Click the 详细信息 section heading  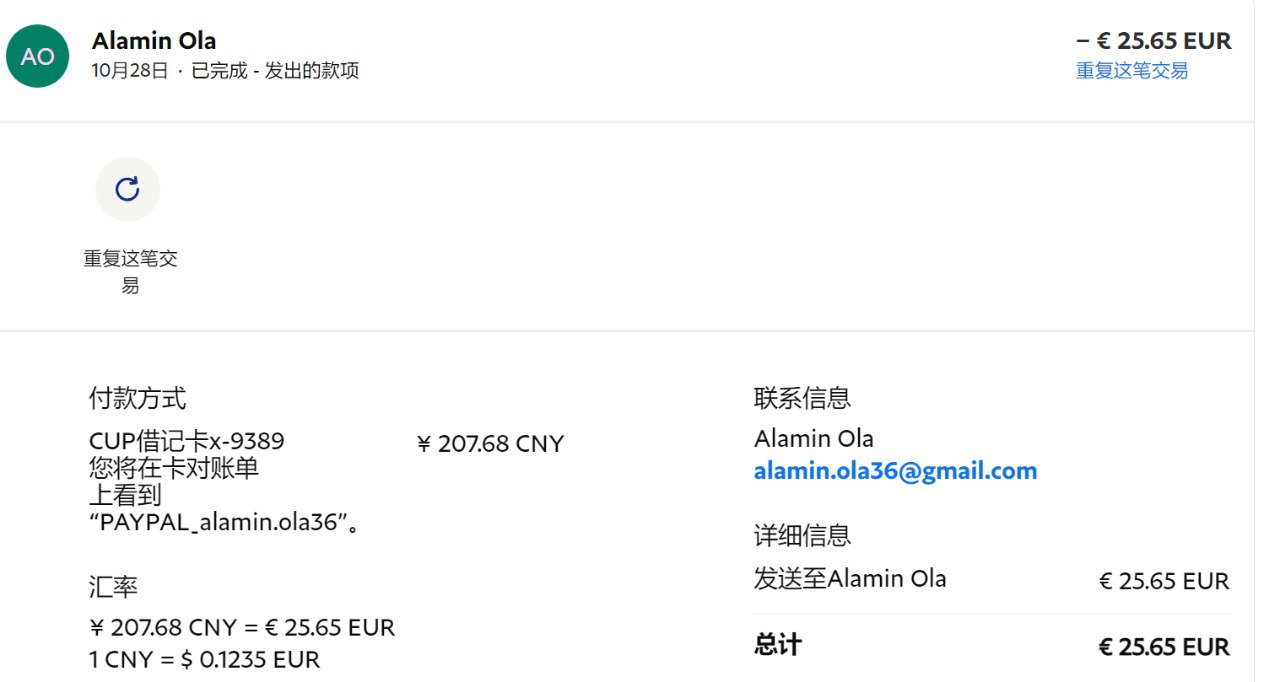(802, 535)
